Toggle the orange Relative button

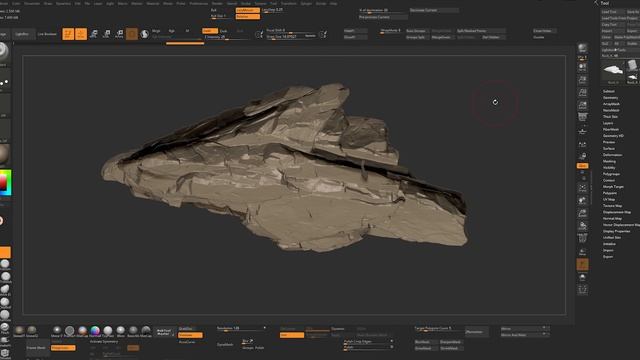[247, 17]
